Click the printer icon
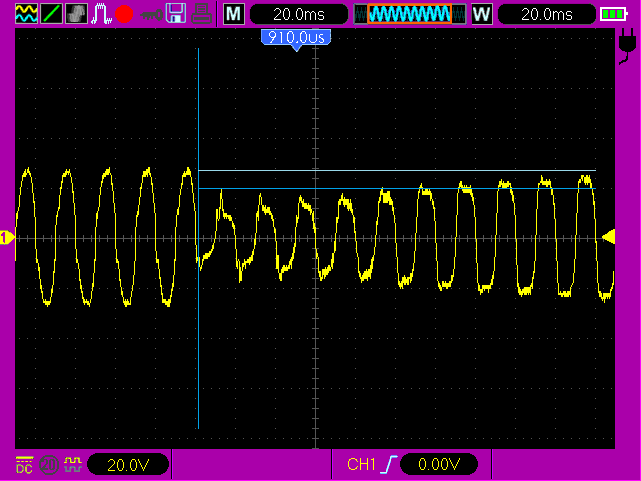This screenshot has width=641, height=481. 201,14
